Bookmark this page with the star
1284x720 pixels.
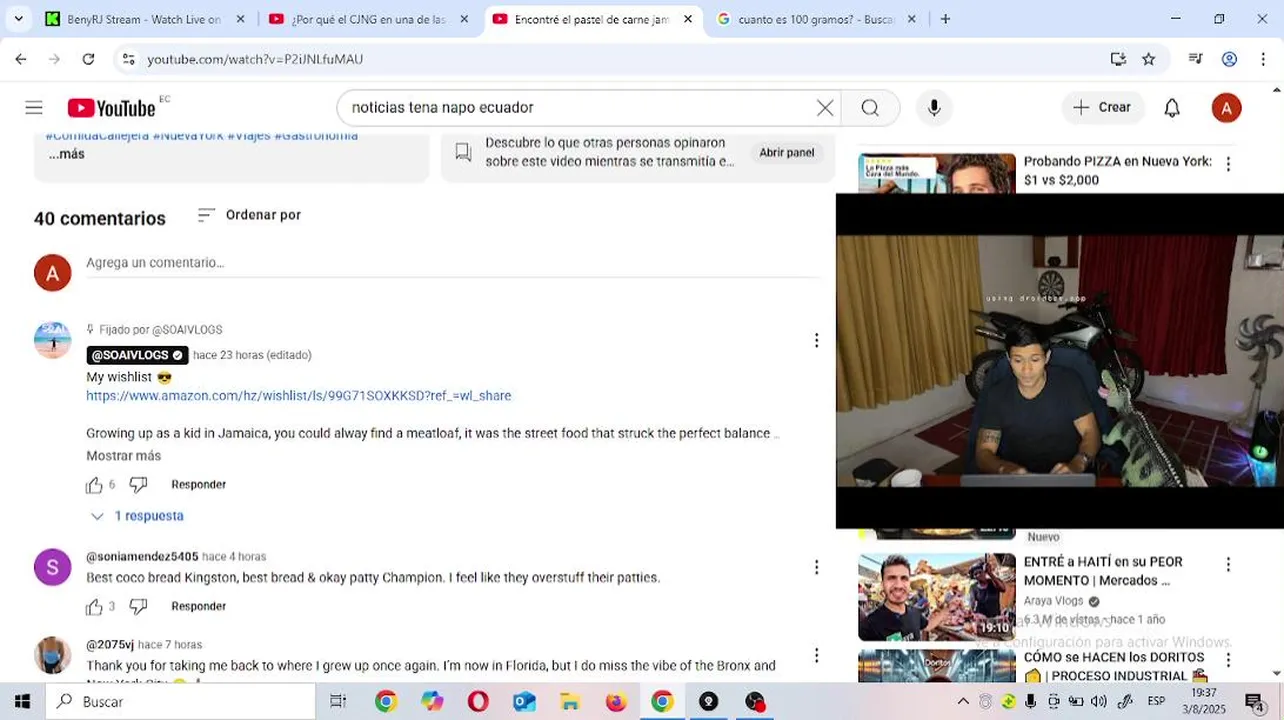1148,59
